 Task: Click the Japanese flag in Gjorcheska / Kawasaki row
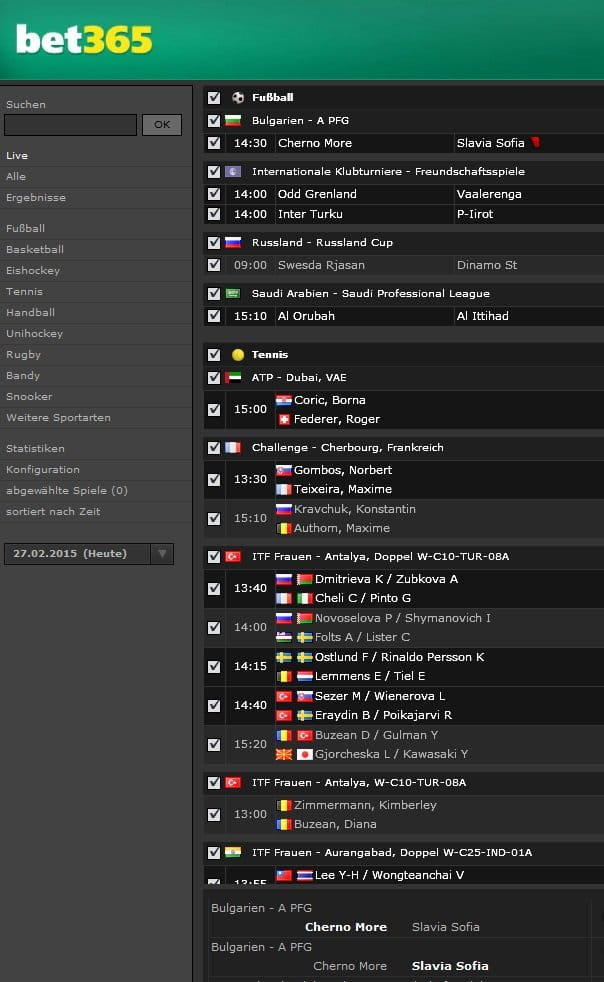[305, 754]
